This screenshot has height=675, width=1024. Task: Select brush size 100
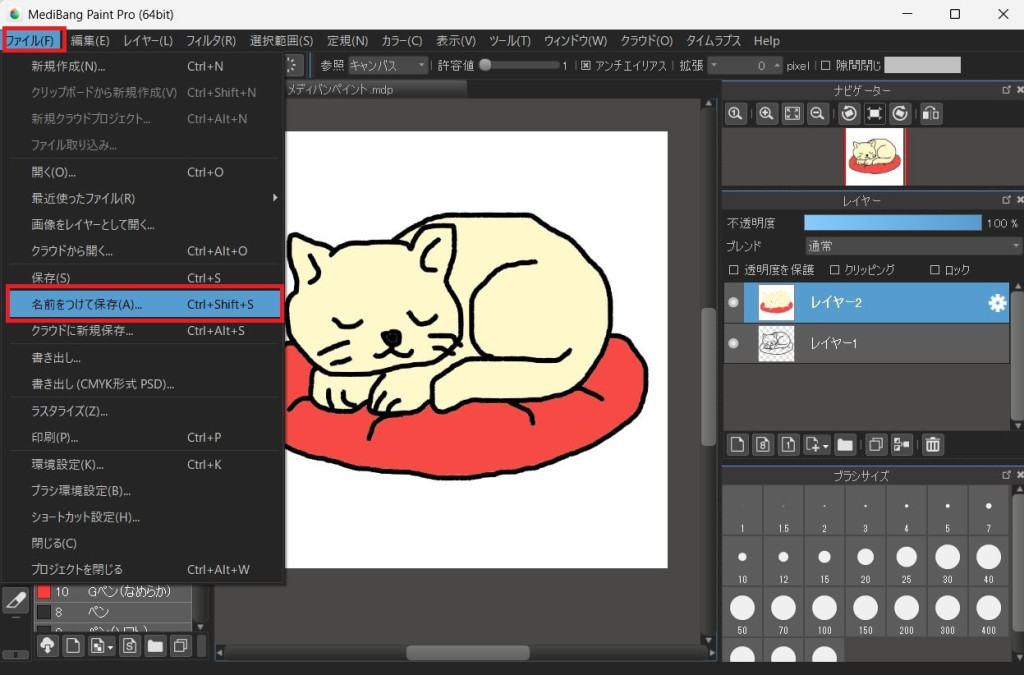click(824, 612)
